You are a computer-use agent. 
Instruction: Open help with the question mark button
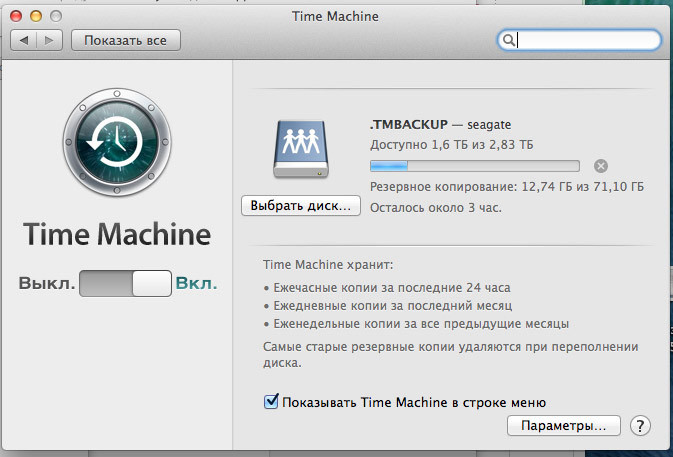click(x=640, y=426)
